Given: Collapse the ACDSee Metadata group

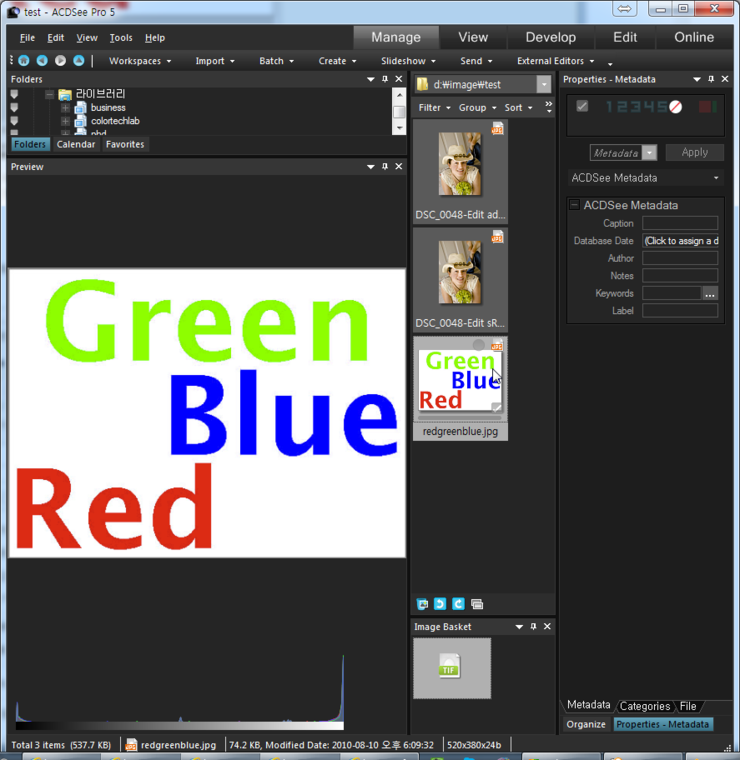Looking at the screenshot, I should click(x=575, y=205).
